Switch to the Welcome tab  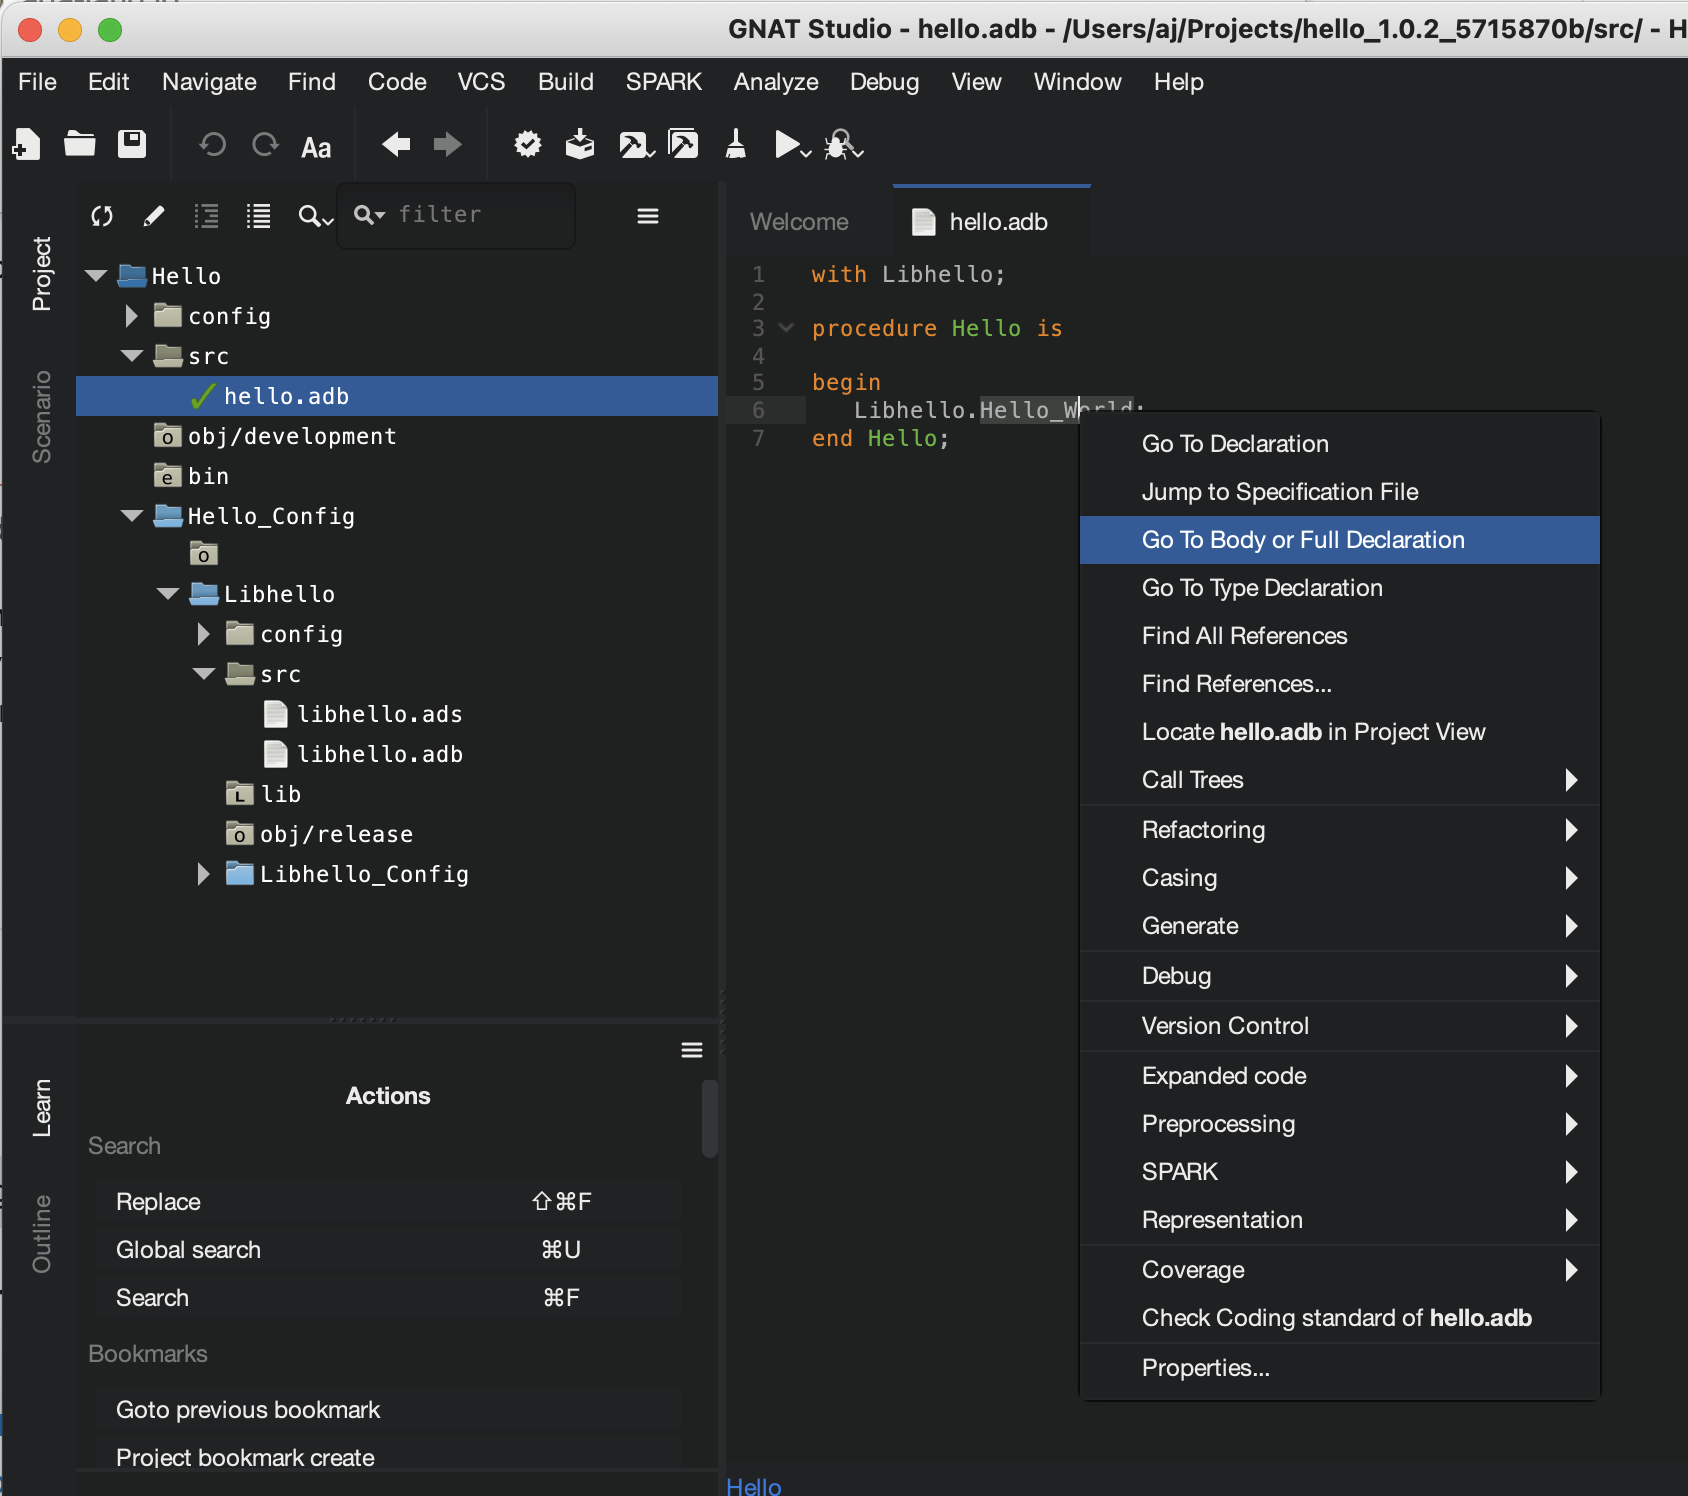pyautogui.click(x=799, y=222)
